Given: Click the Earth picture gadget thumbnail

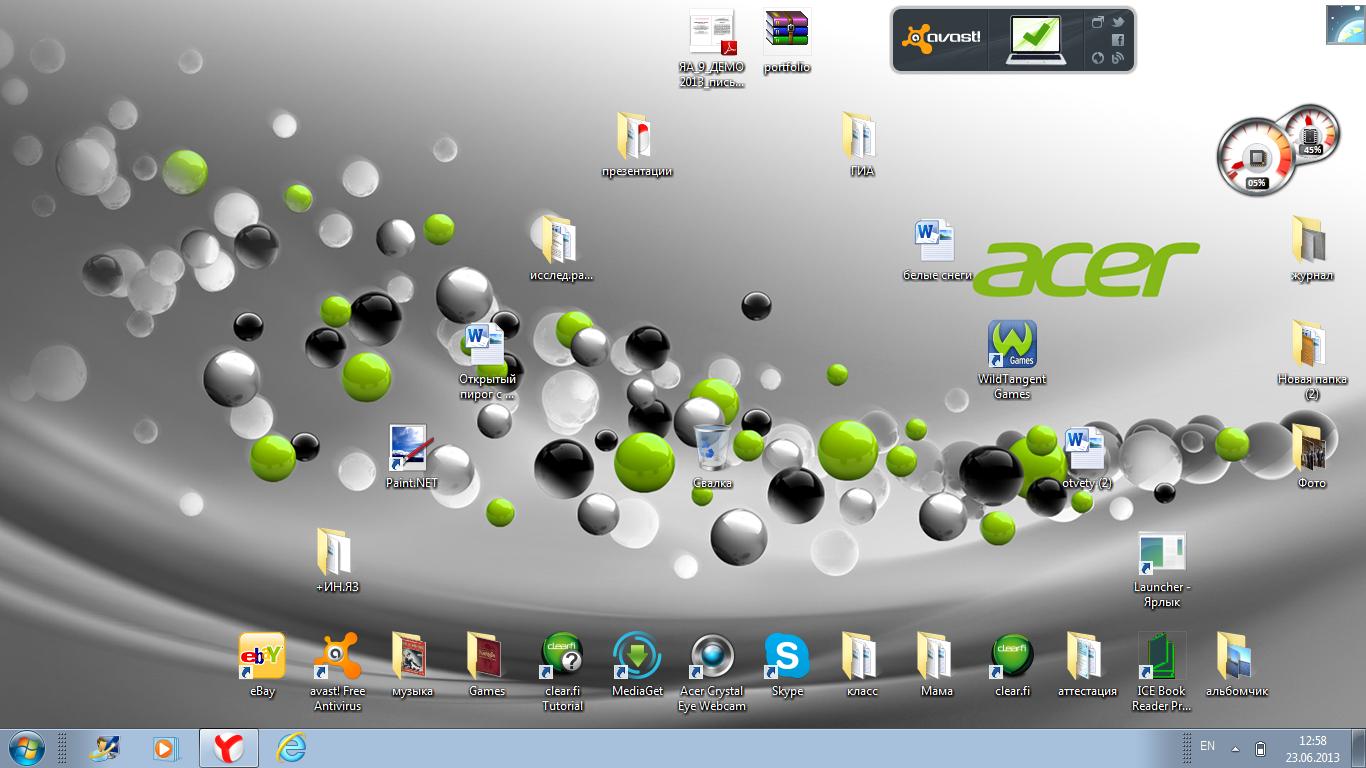Looking at the screenshot, I should click(x=1345, y=25).
